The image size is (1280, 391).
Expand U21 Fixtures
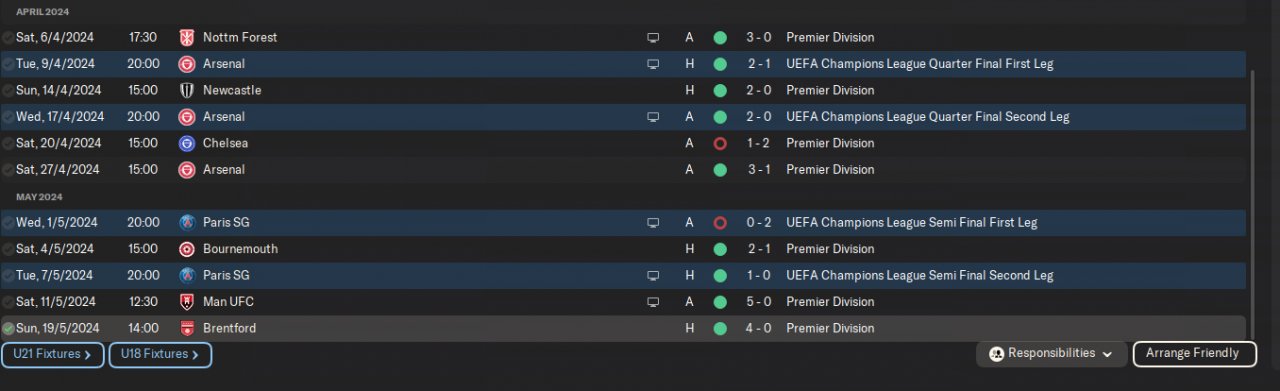[x=53, y=355]
